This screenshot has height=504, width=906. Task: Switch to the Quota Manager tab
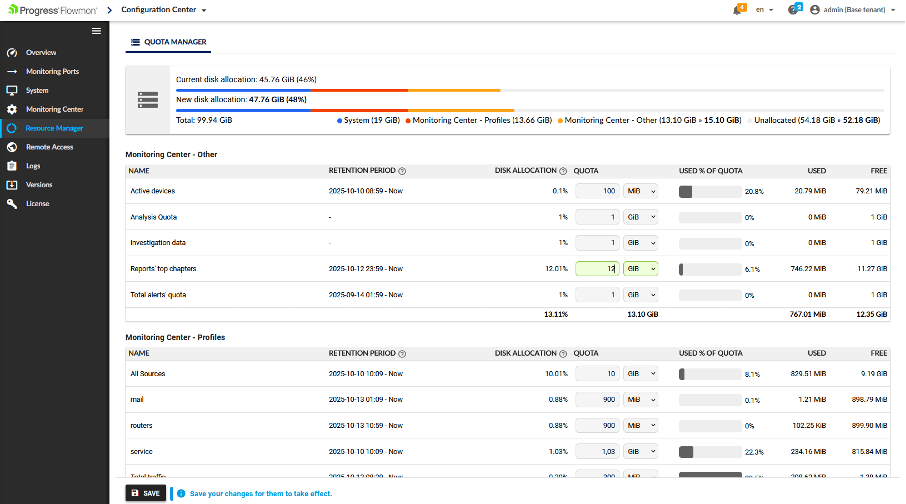(168, 43)
